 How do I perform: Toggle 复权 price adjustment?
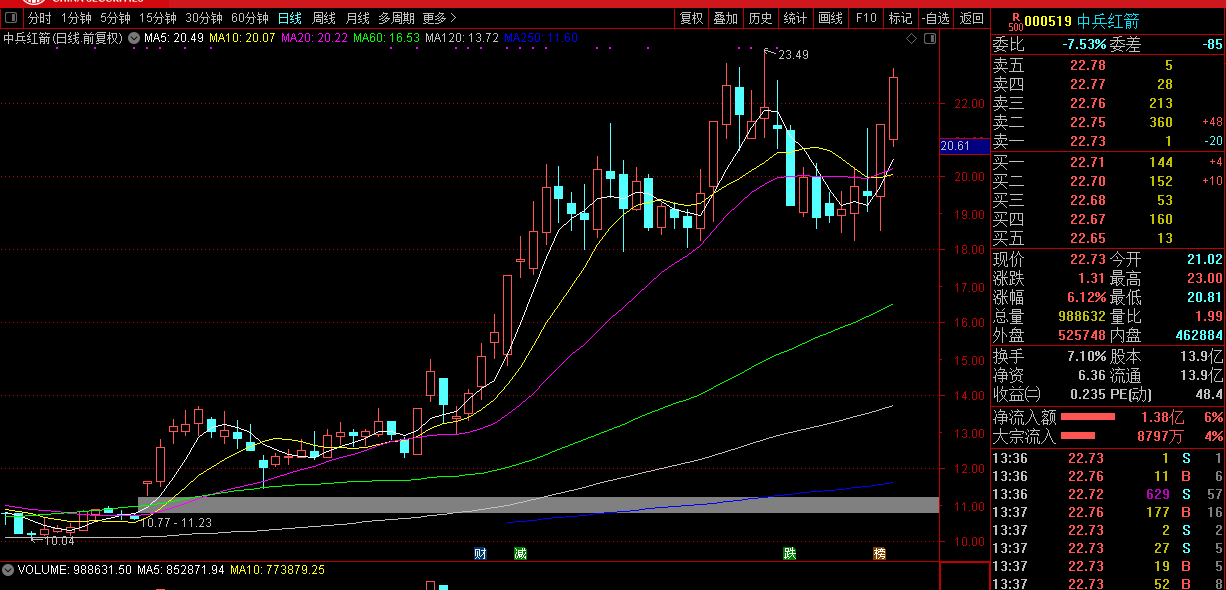click(x=691, y=18)
